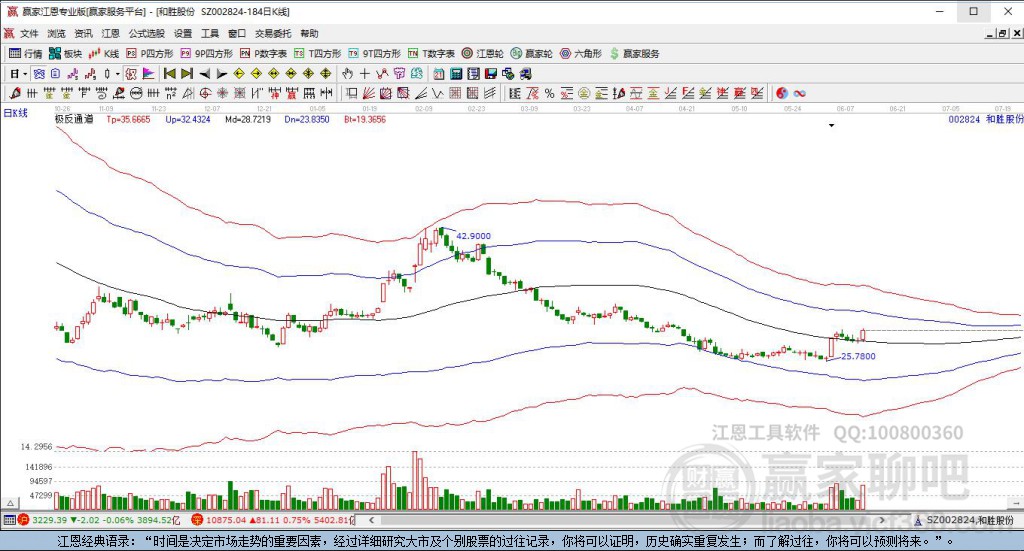Select the percent line tool
The image size is (1024, 551).
coord(549,93)
